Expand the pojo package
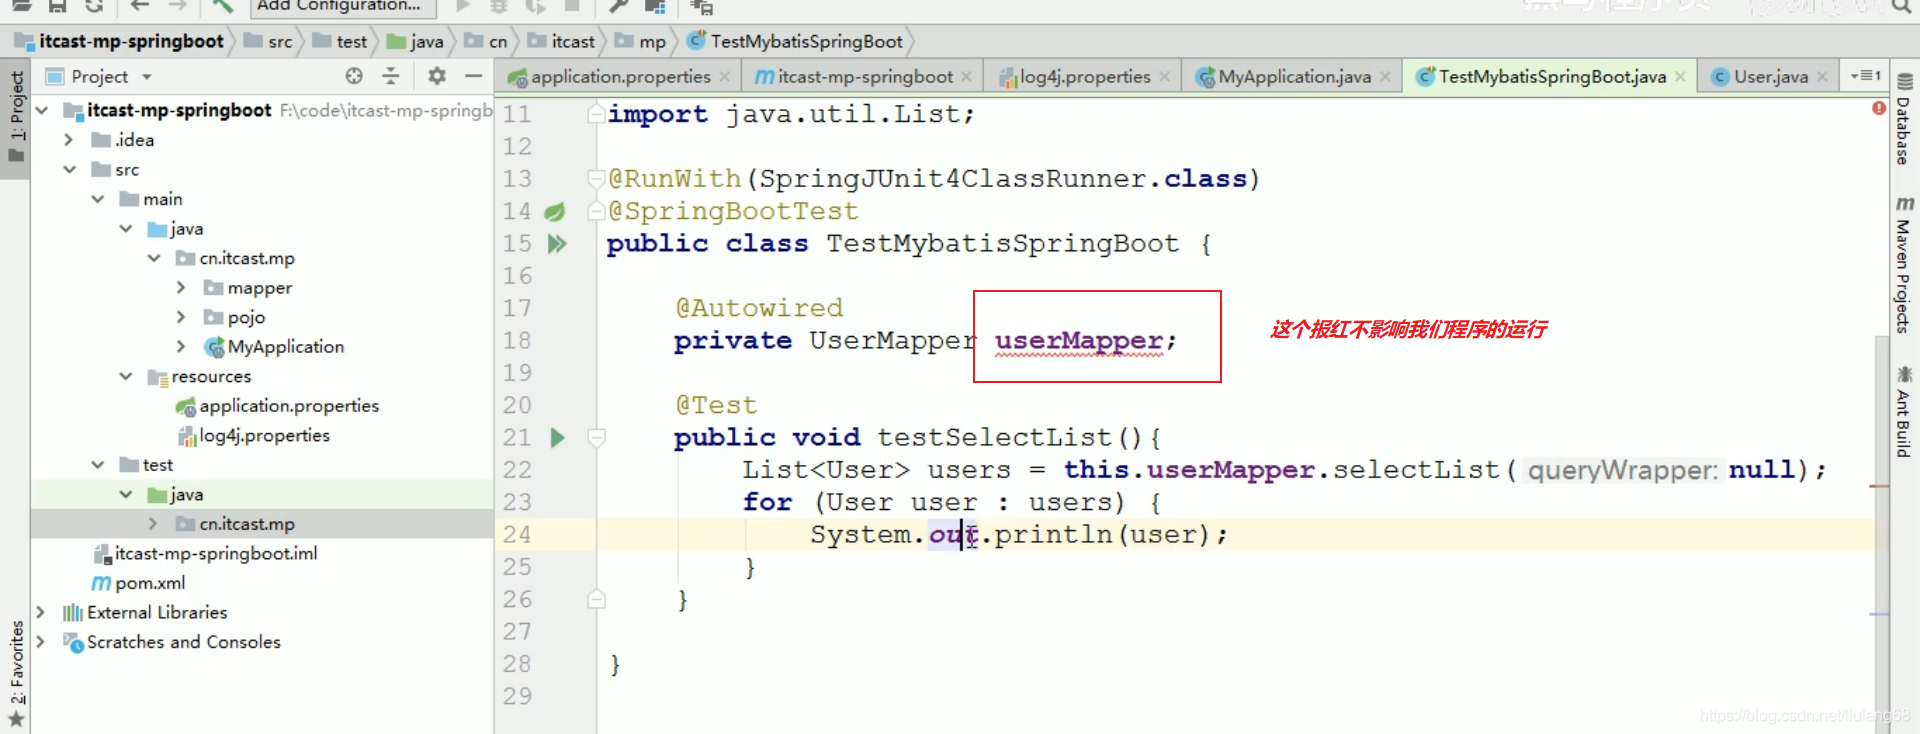 pos(181,317)
